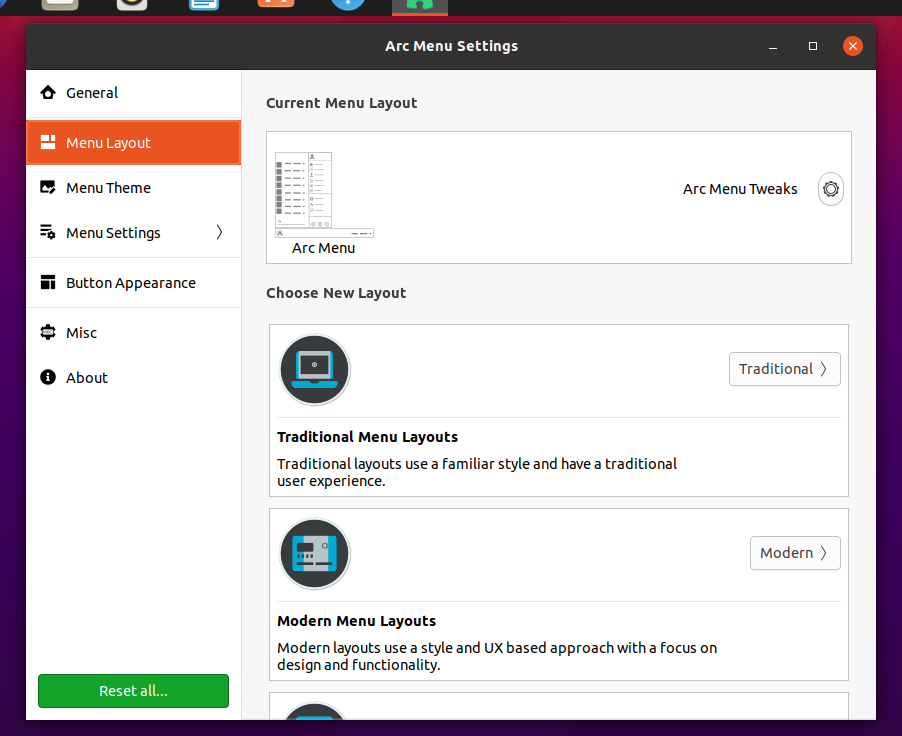Click the Arc Menu Tweaks label

pos(740,189)
